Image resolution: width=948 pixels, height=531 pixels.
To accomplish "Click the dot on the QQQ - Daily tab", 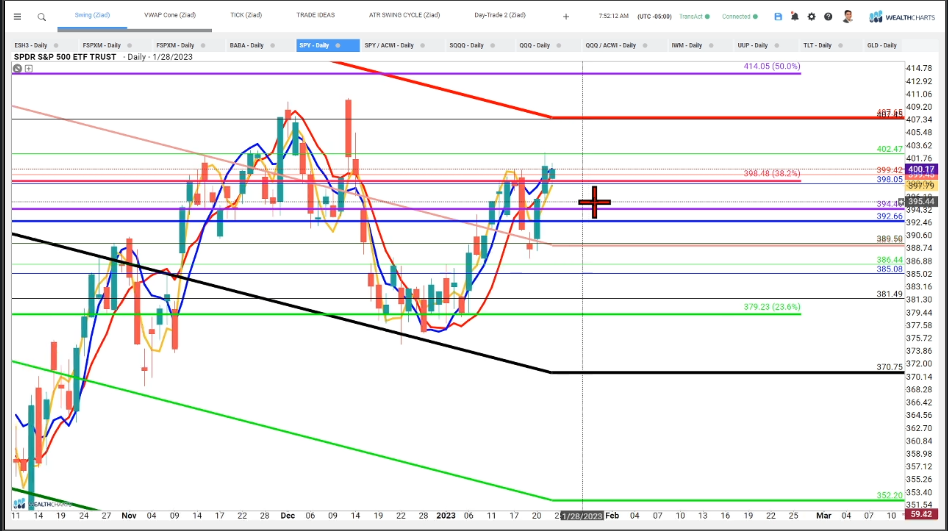I will point(559,45).
